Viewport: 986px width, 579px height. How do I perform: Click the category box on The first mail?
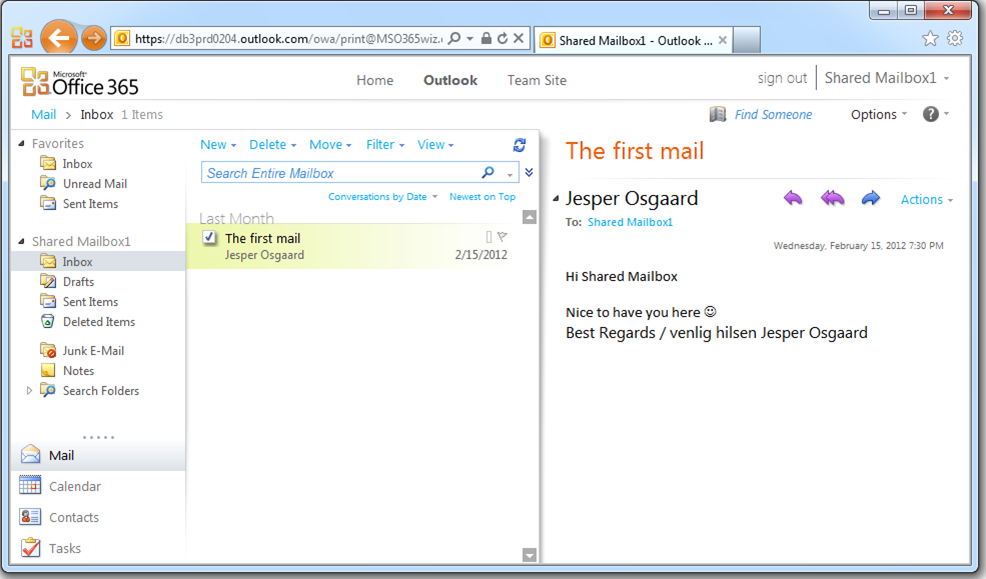point(489,237)
